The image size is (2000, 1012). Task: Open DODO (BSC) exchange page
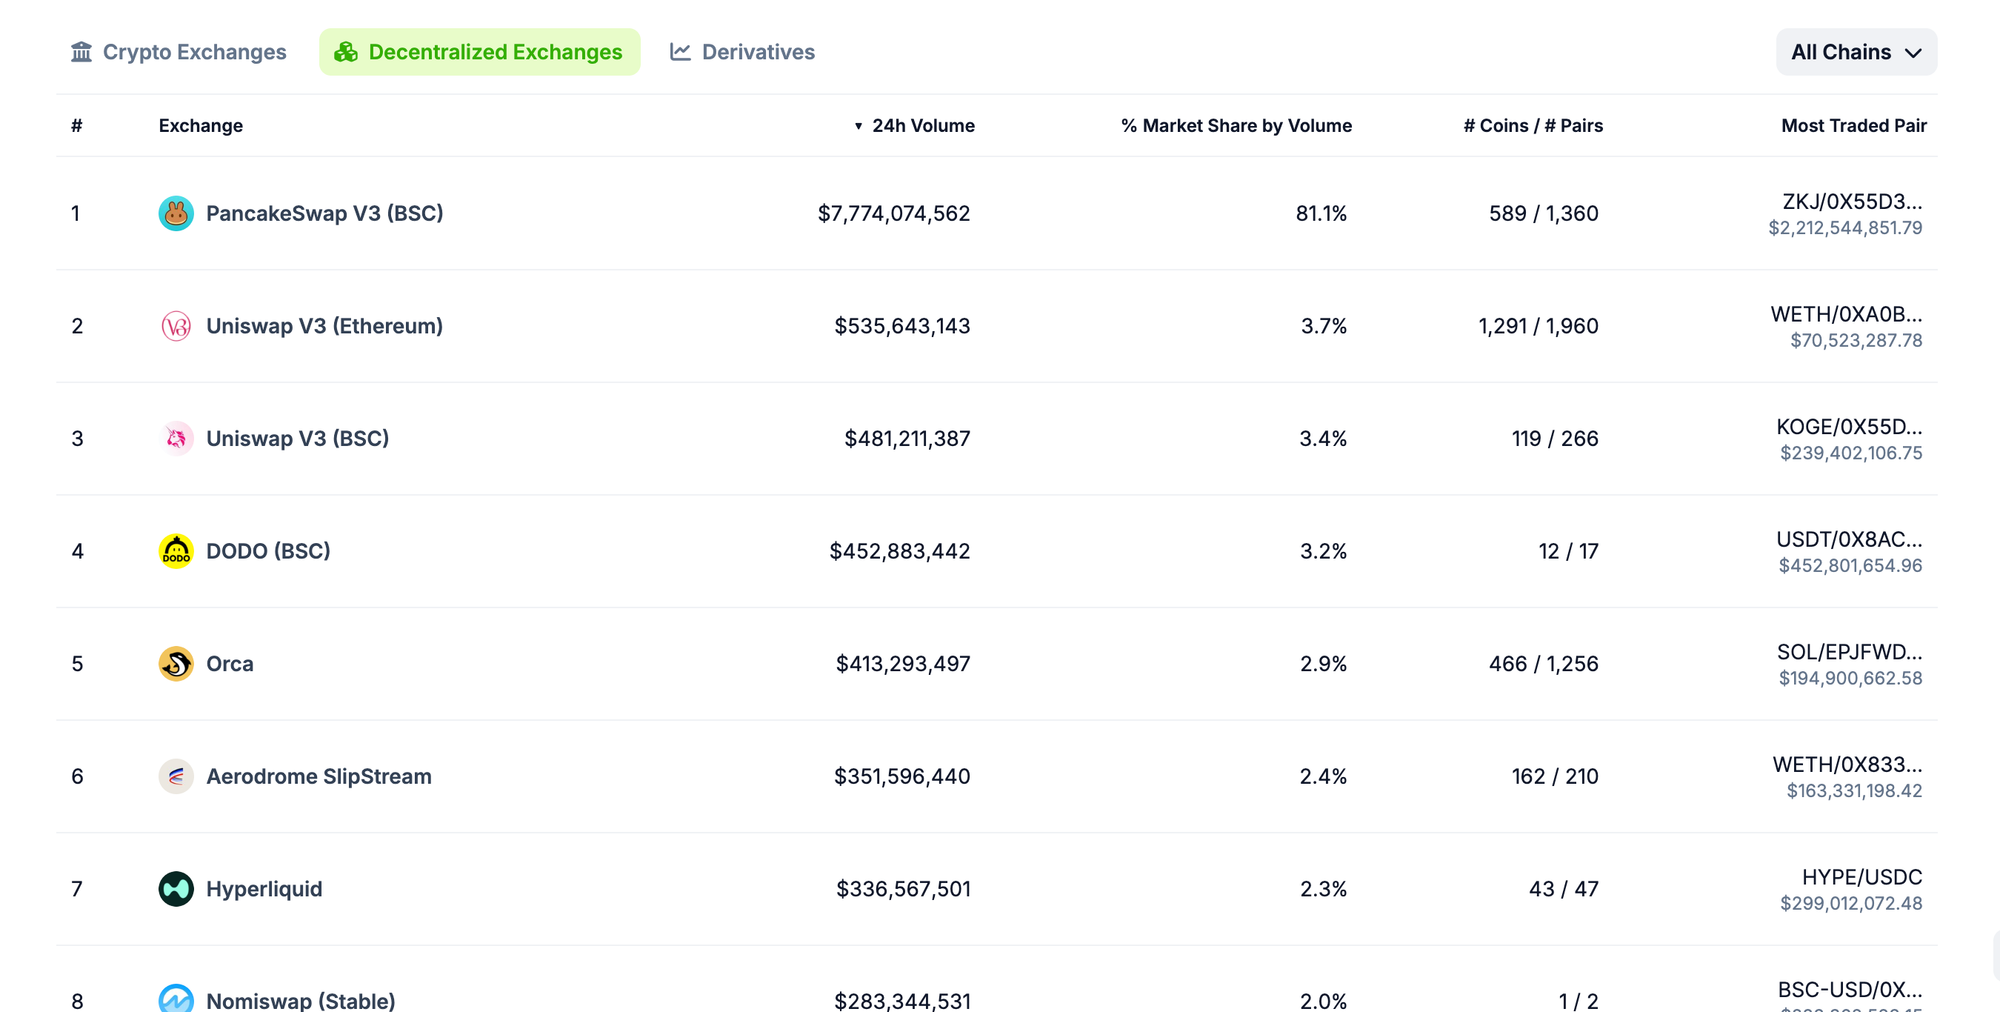pyautogui.click(x=268, y=551)
